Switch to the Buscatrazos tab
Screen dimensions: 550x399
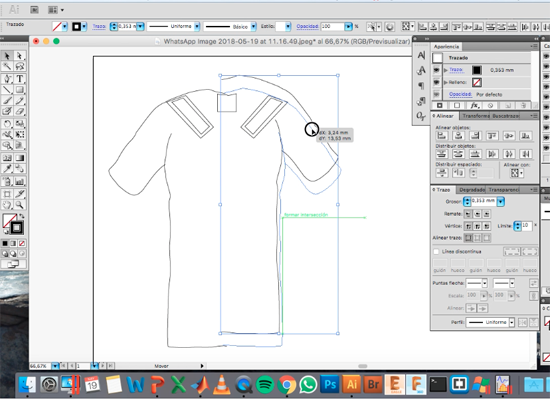click(505, 116)
